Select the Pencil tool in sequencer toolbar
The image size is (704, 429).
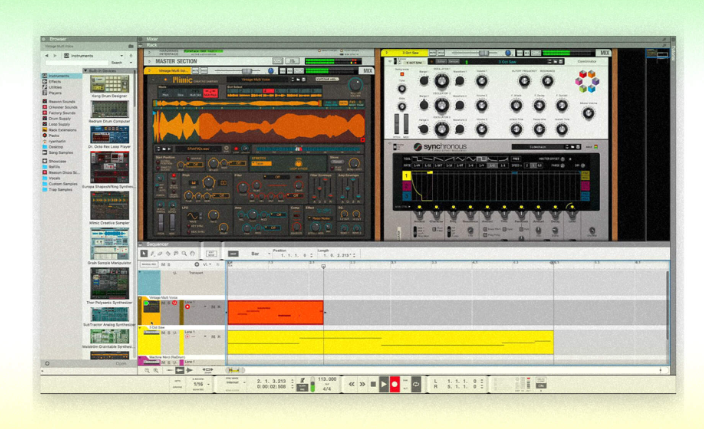point(152,254)
